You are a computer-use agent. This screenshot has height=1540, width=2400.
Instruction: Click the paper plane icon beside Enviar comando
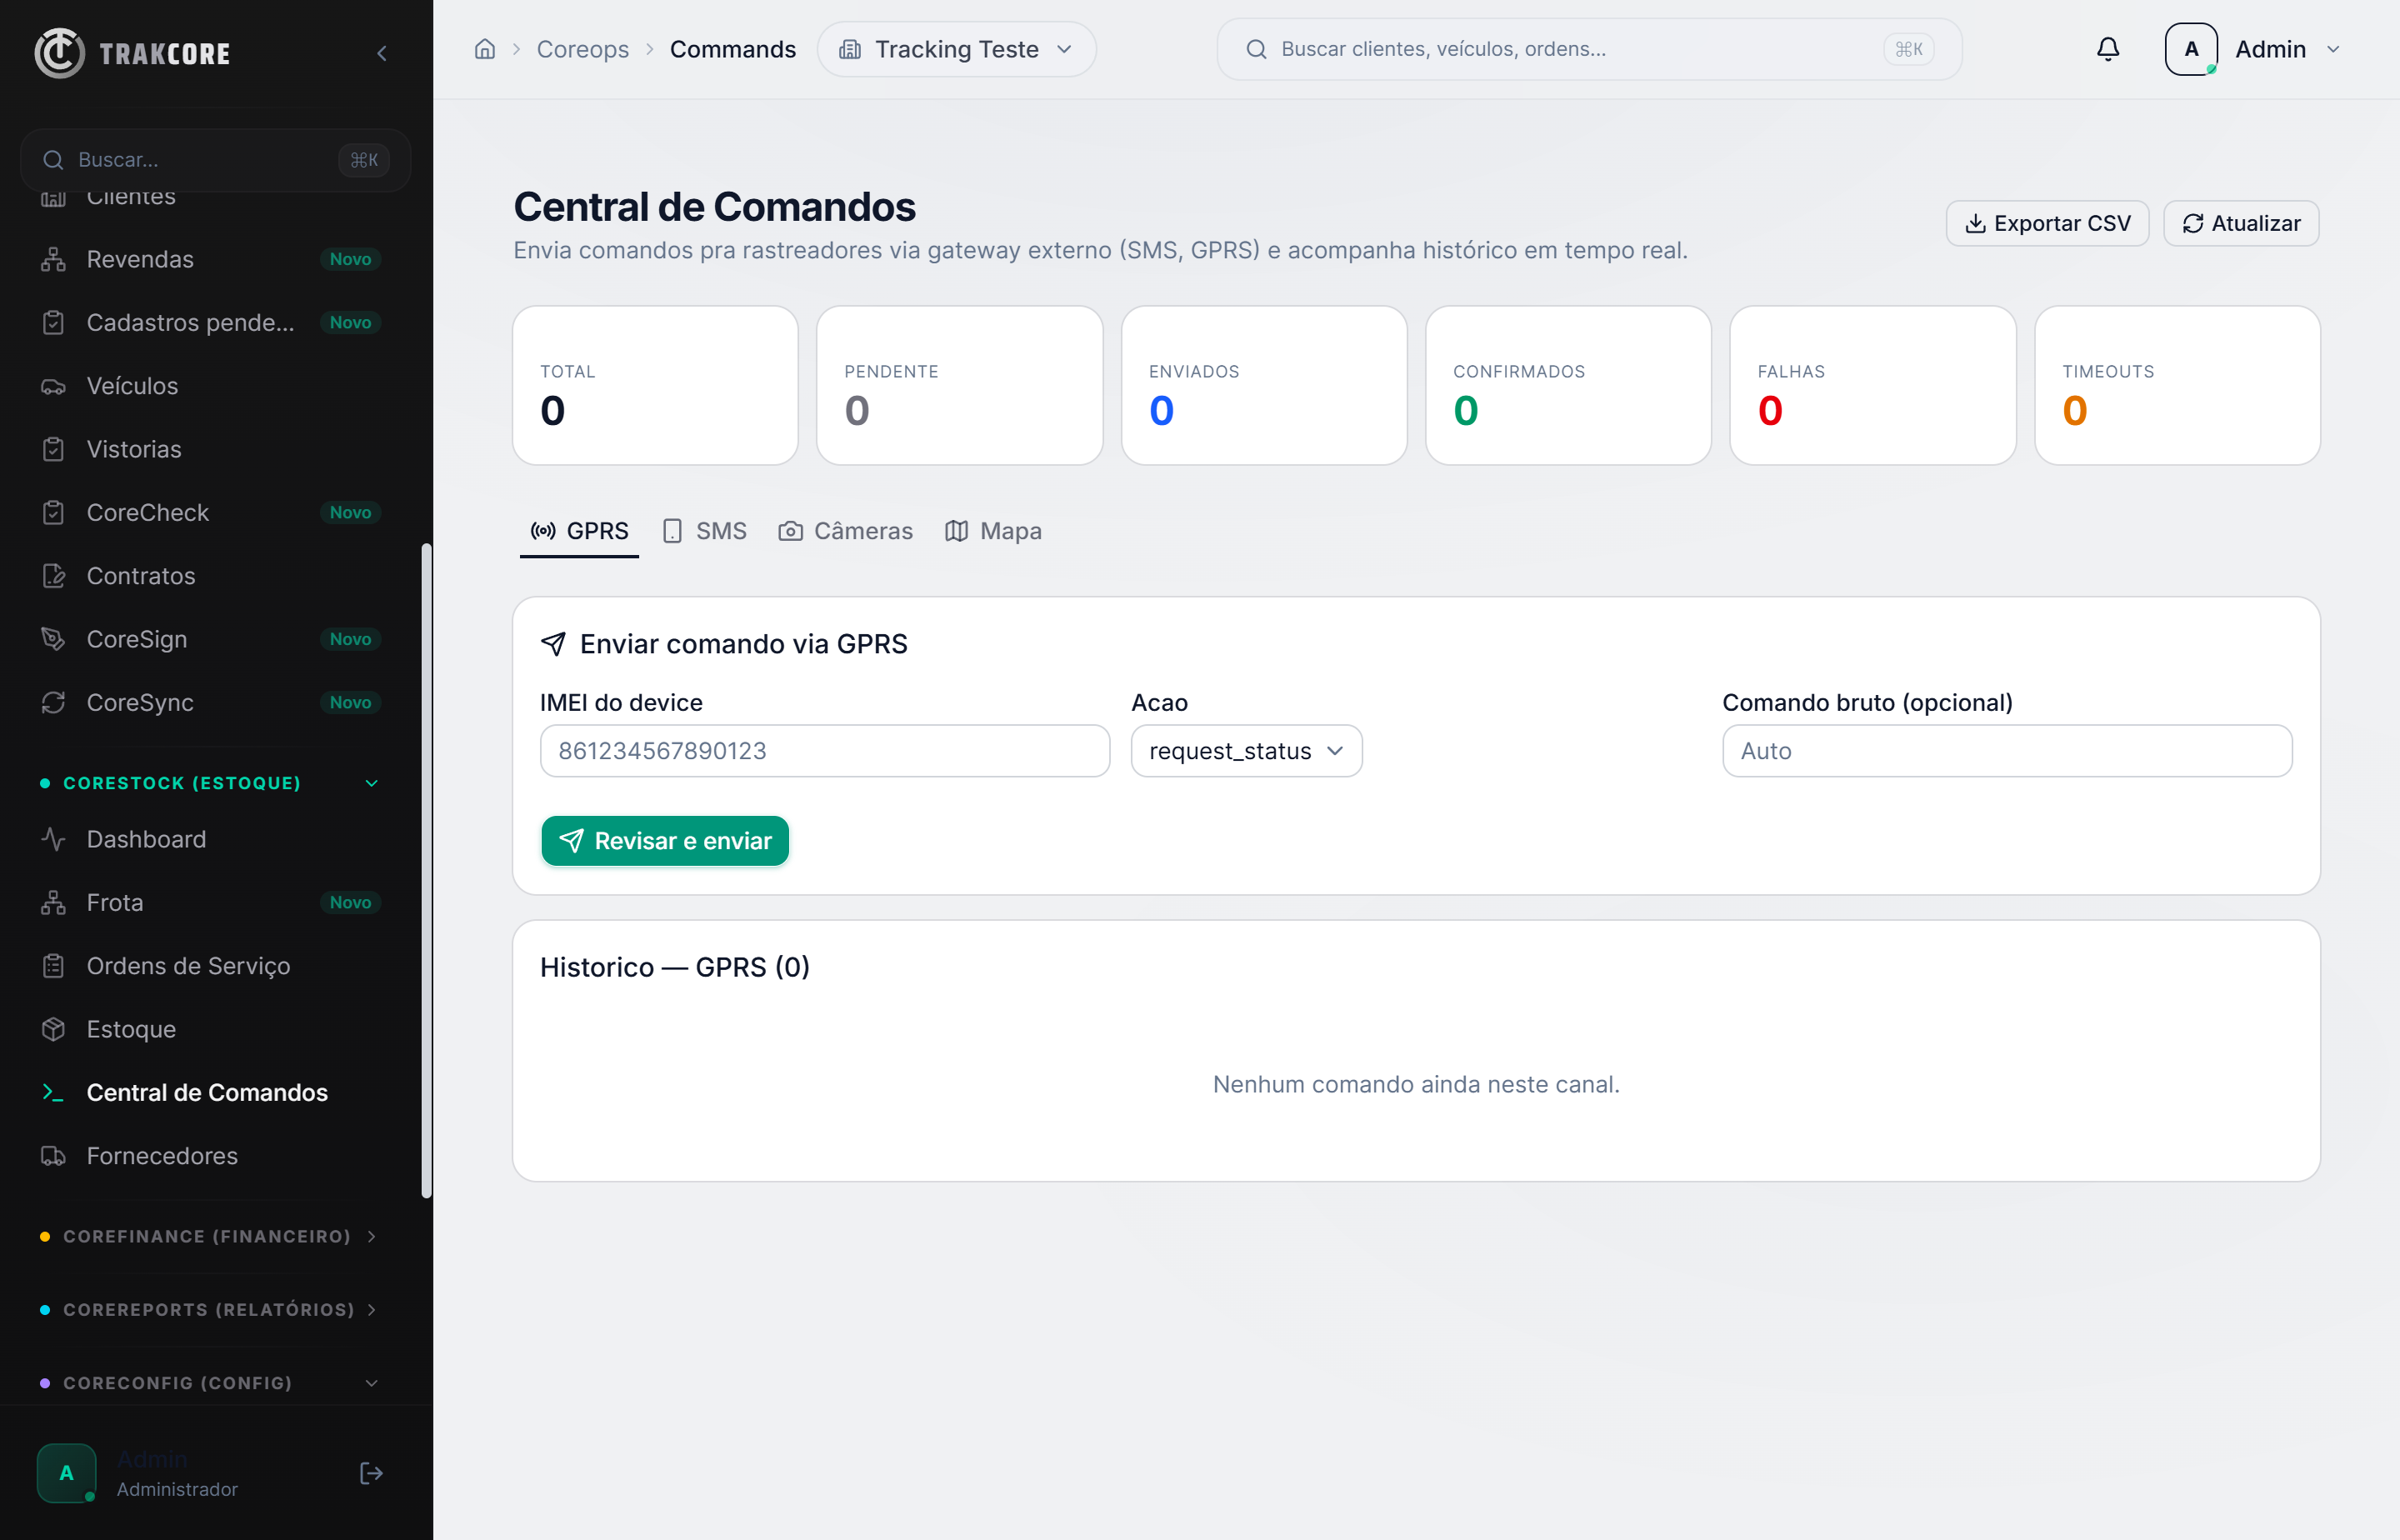point(553,644)
